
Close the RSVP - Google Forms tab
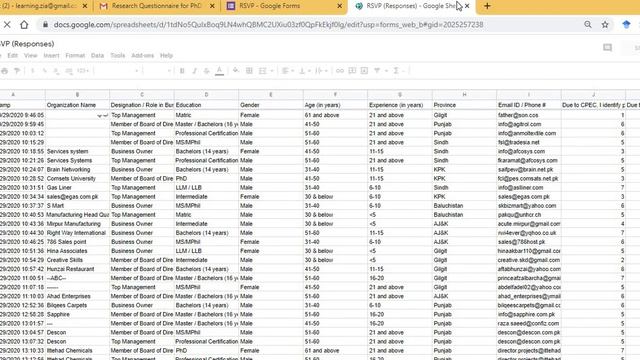(x=340, y=6)
